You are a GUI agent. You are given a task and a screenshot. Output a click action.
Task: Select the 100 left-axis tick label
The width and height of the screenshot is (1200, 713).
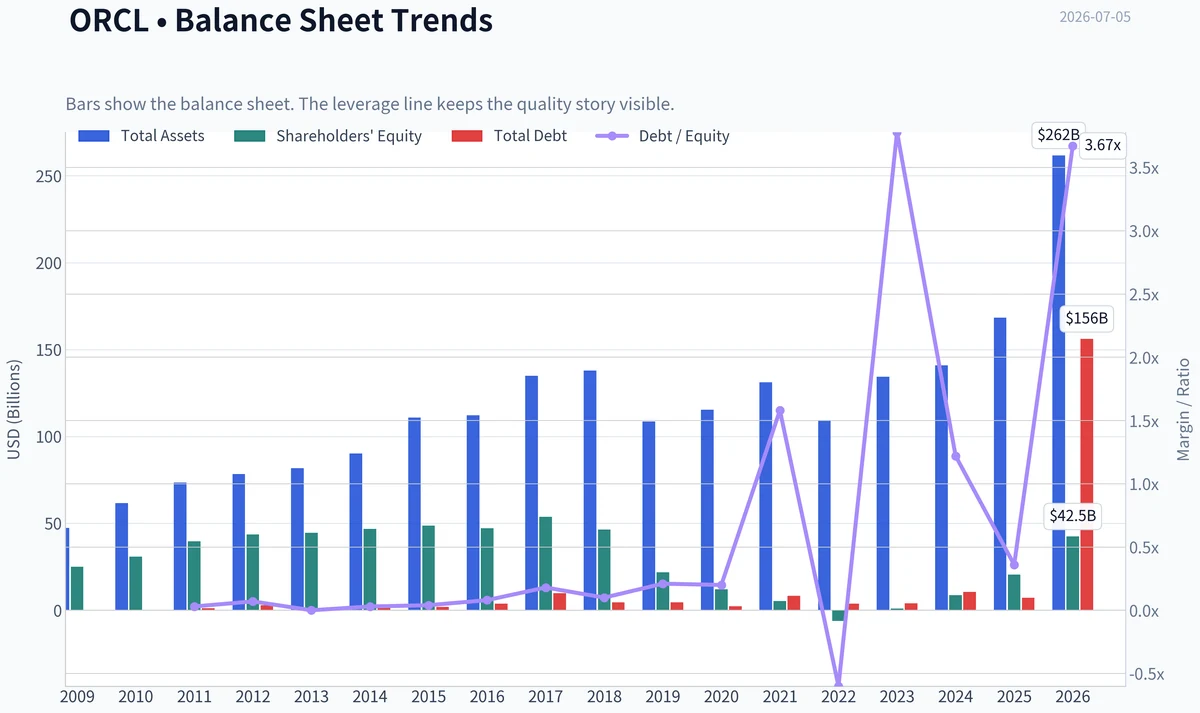coord(48,437)
